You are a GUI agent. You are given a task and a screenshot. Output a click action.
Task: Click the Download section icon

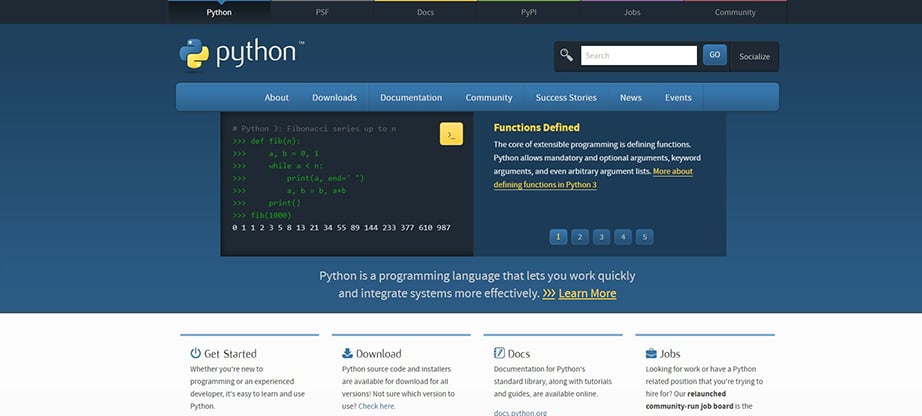coord(348,353)
